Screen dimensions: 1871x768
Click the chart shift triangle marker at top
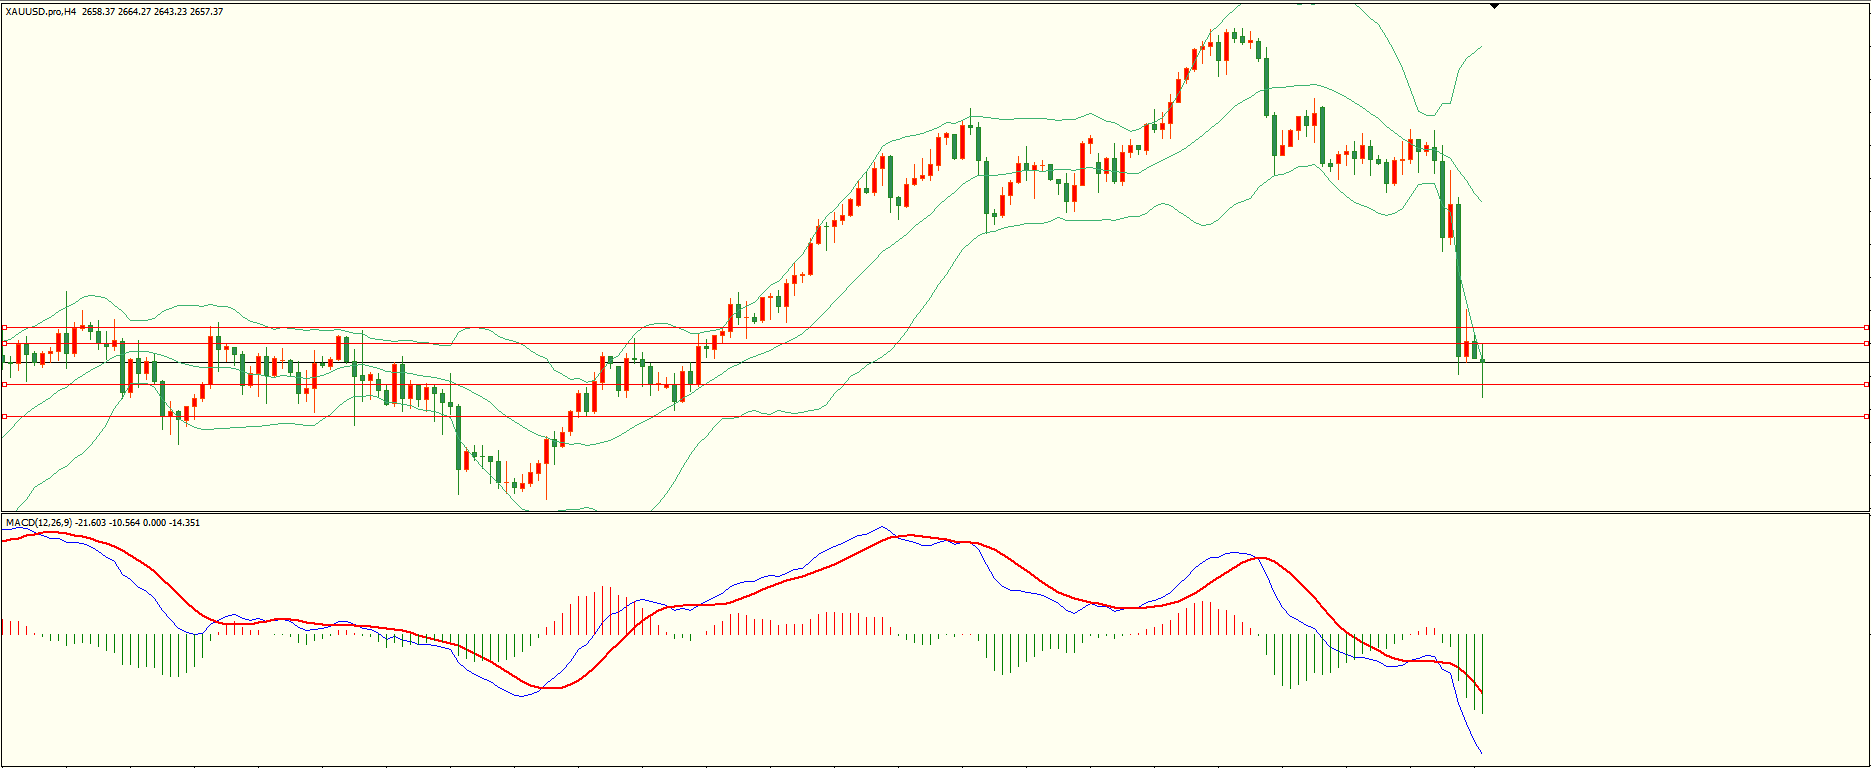(x=1494, y=6)
